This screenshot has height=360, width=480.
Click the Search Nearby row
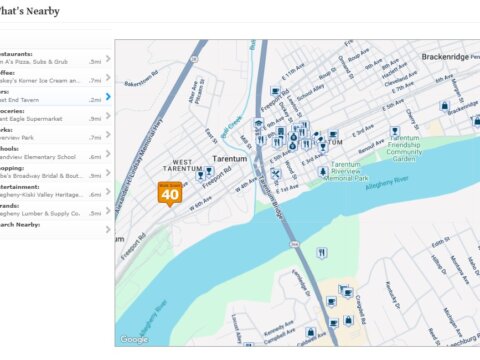point(55,229)
